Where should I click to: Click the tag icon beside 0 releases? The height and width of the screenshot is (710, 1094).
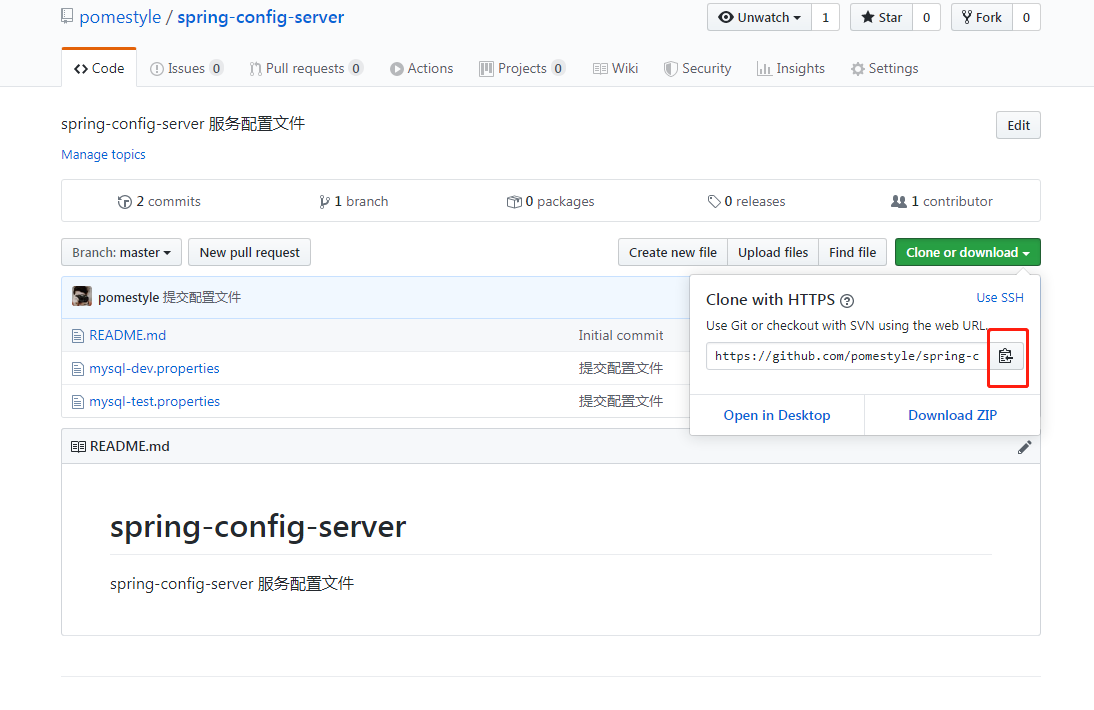[714, 202]
